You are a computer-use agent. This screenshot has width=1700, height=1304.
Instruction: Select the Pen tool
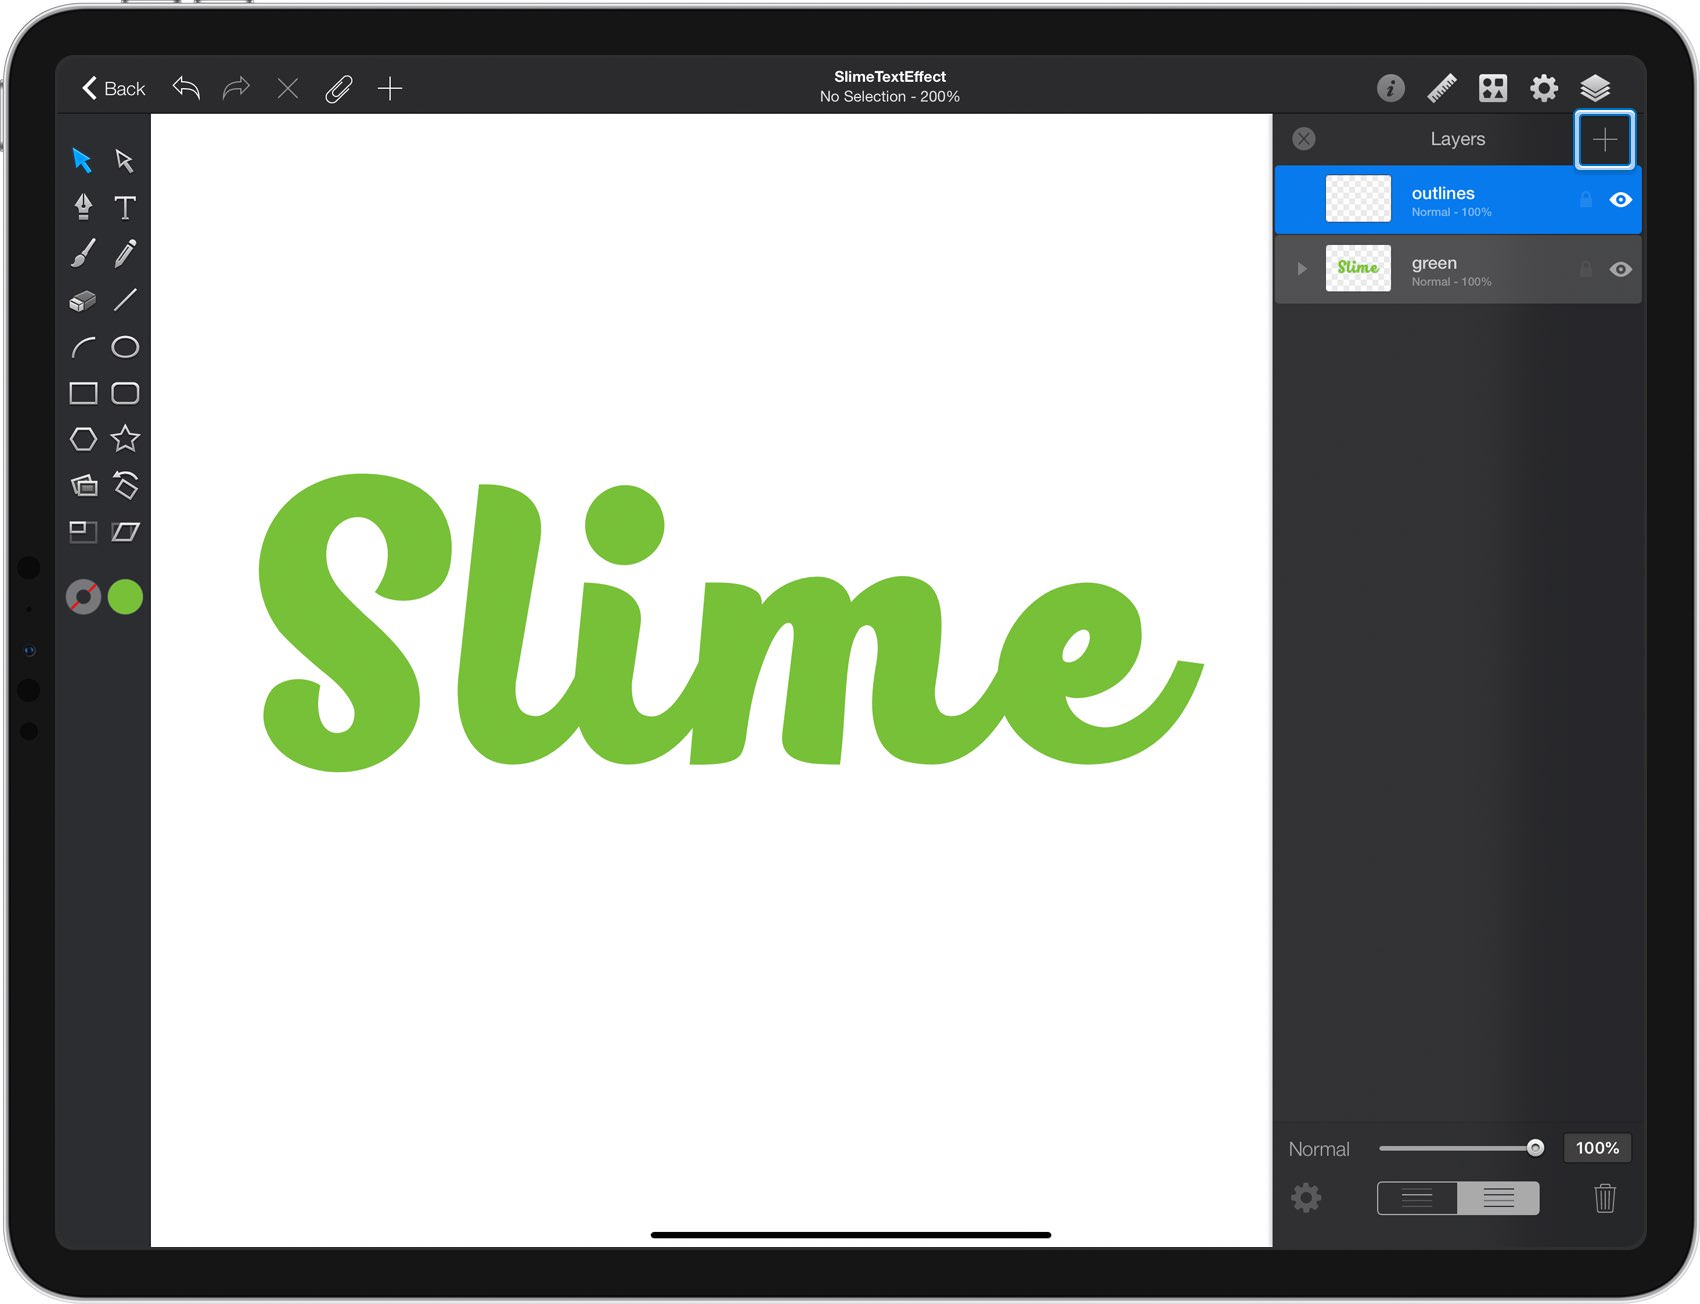click(x=83, y=207)
